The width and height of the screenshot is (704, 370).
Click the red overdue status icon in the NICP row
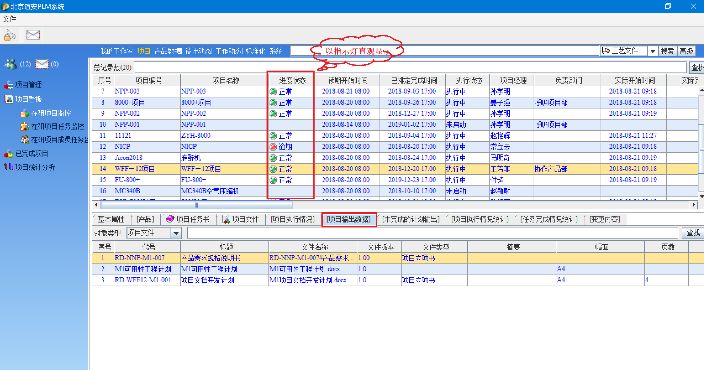click(273, 147)
